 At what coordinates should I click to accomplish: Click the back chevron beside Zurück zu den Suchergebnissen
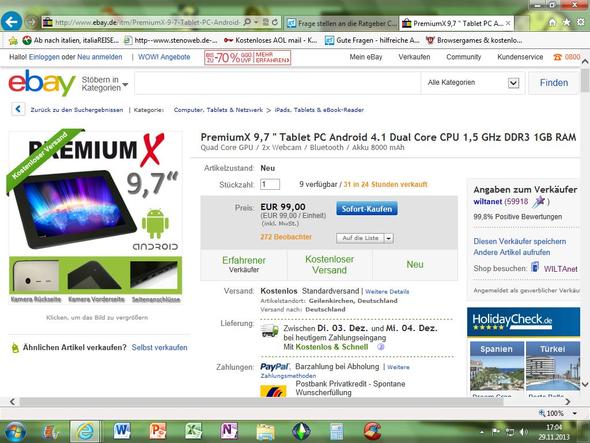tap(18, 110)
